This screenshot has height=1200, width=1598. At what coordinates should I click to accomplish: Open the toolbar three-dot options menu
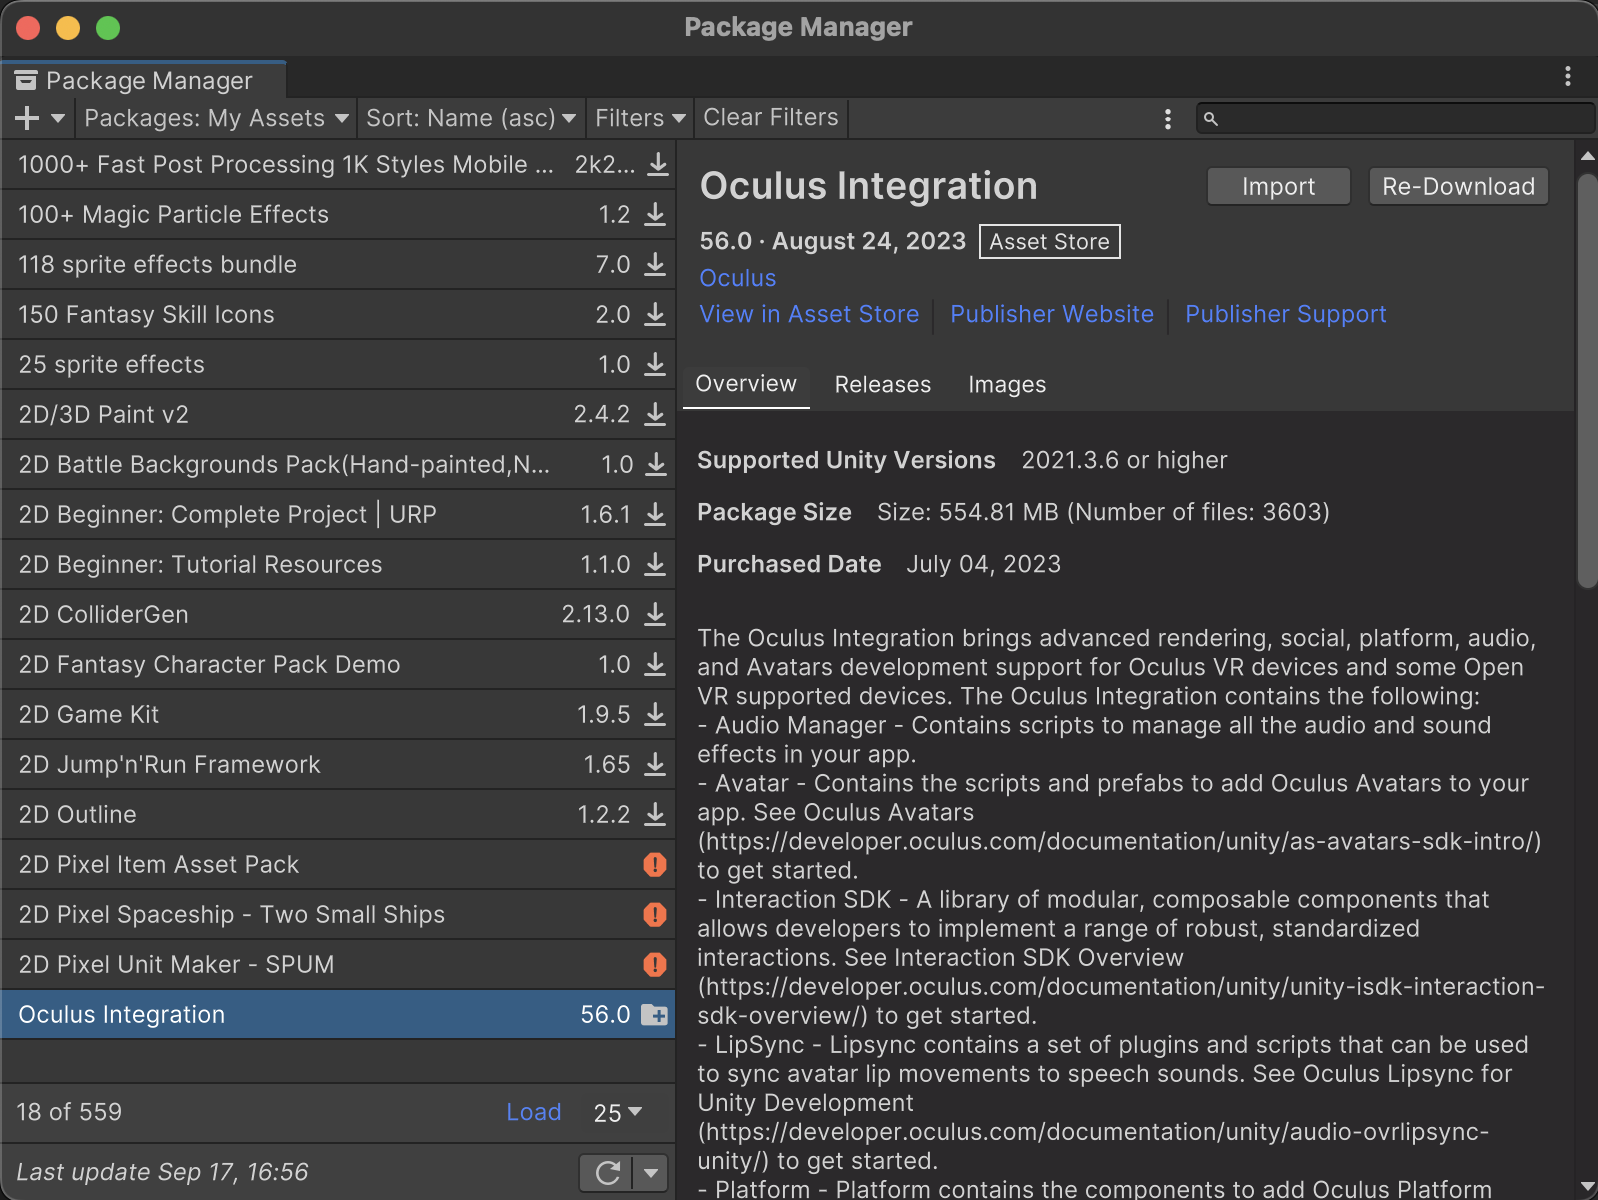1167,119
